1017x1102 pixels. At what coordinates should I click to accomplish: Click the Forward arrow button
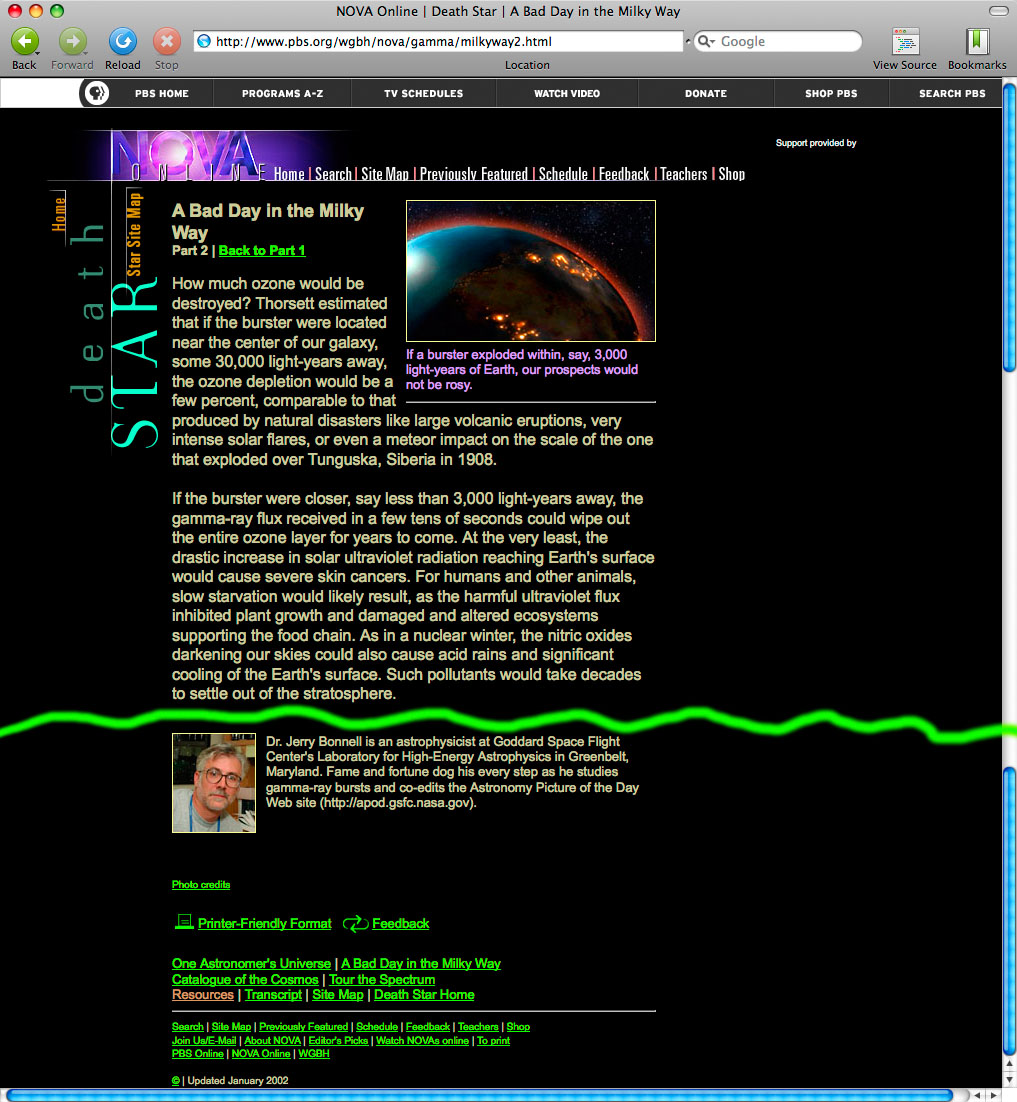(72, 41)
